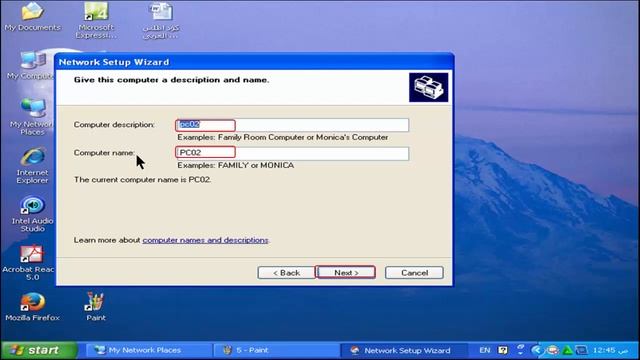Click the 'The current computer name is PC02' text
Viewport: 640px width, 360px height.
(x=142, y=180)
